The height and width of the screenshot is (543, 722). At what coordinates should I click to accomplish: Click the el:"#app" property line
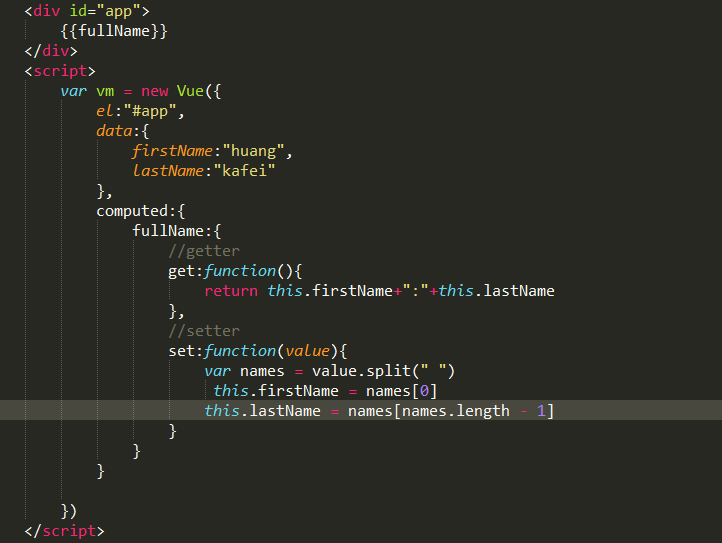pyautogui.click(x=141, y=111)
